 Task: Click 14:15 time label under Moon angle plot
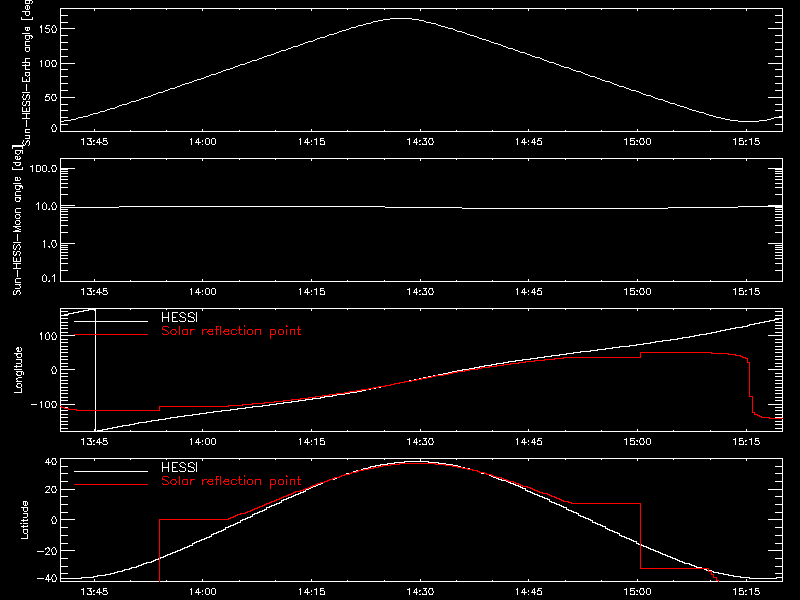[x=311, y=292]
